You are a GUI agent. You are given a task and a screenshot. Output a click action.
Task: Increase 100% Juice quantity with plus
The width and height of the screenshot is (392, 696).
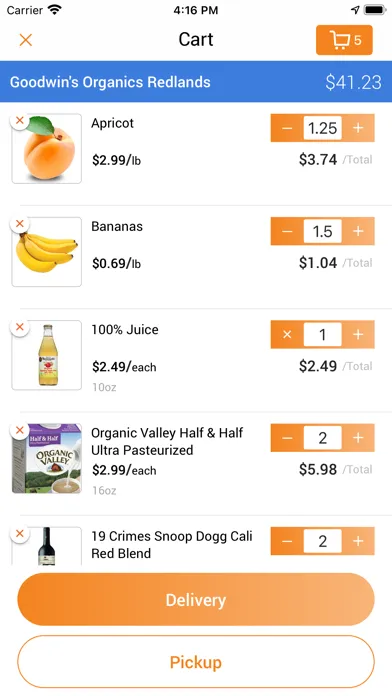tap(358, 334)
